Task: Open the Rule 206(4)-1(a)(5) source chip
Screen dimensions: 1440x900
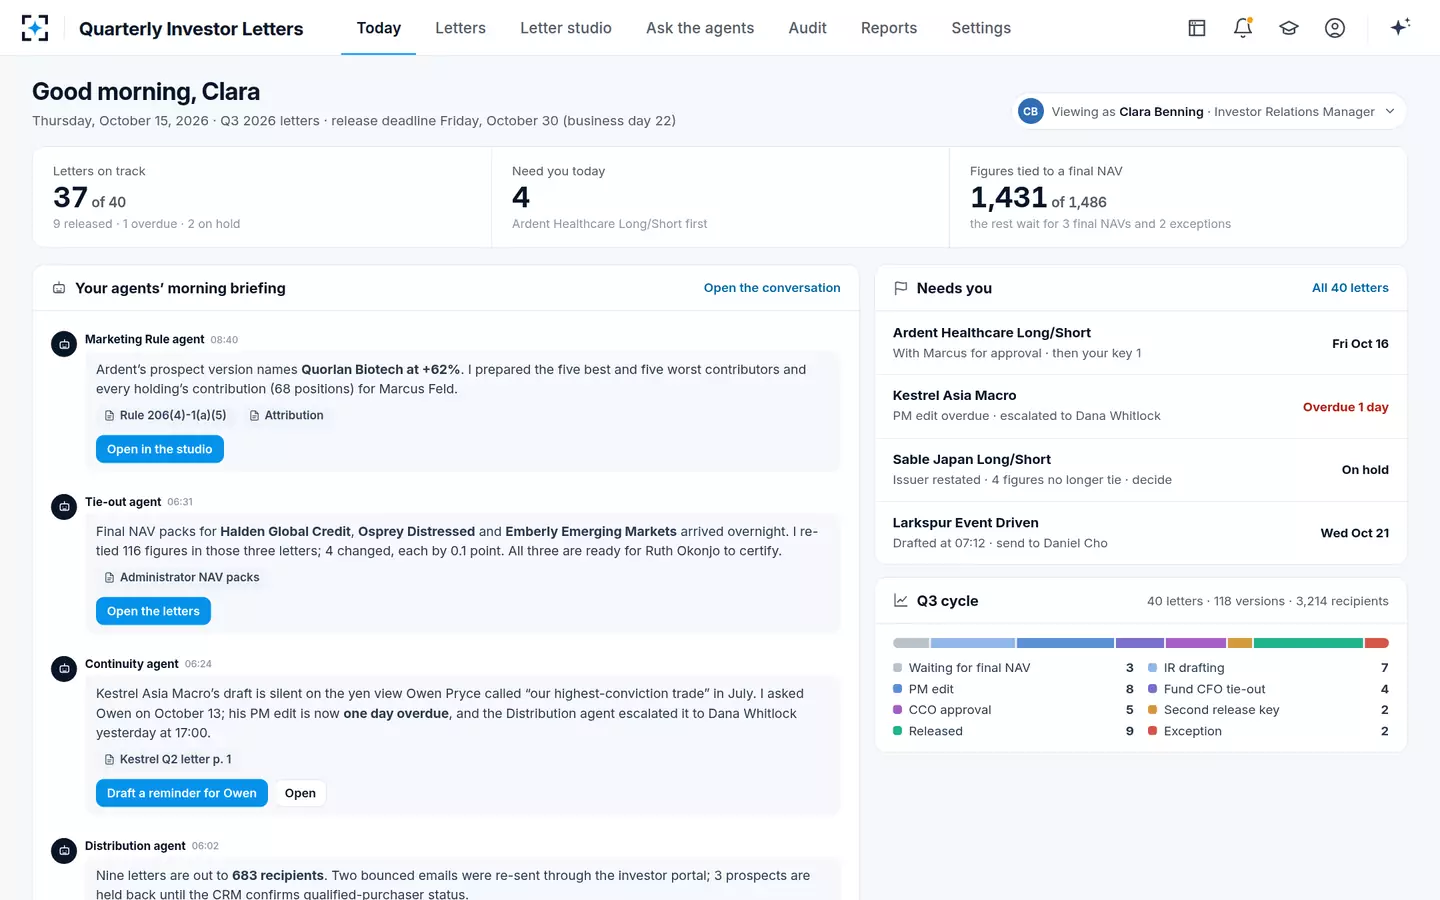Action: coord(165,415)
